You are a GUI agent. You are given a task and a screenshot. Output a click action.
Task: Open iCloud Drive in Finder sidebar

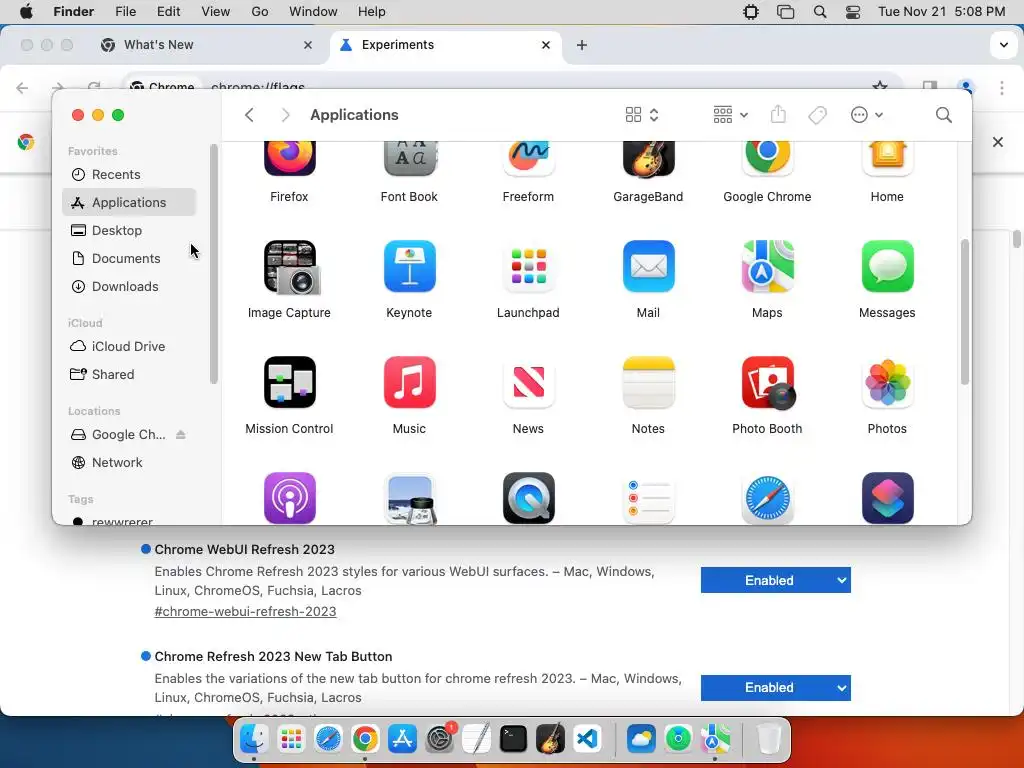(129, 346)
